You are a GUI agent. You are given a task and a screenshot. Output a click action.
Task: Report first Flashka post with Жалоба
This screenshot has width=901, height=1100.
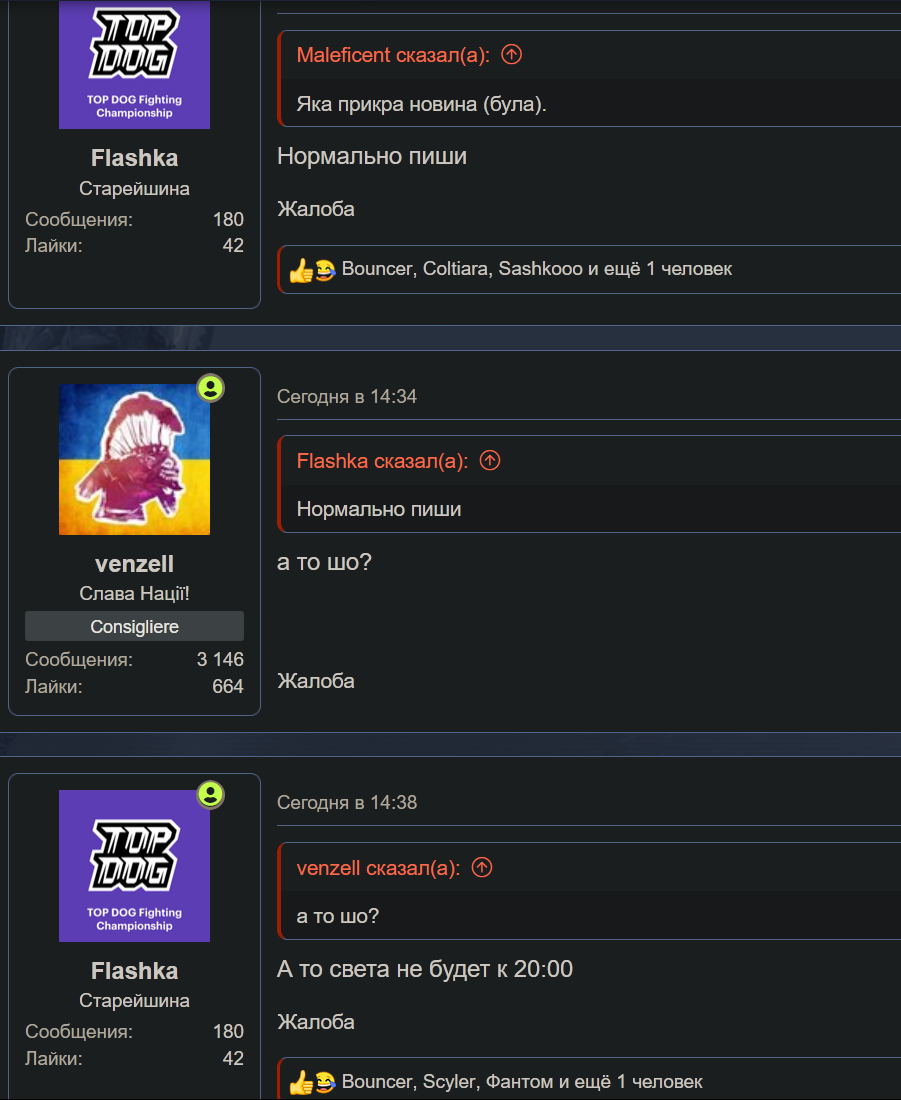(x=316, y=209)
